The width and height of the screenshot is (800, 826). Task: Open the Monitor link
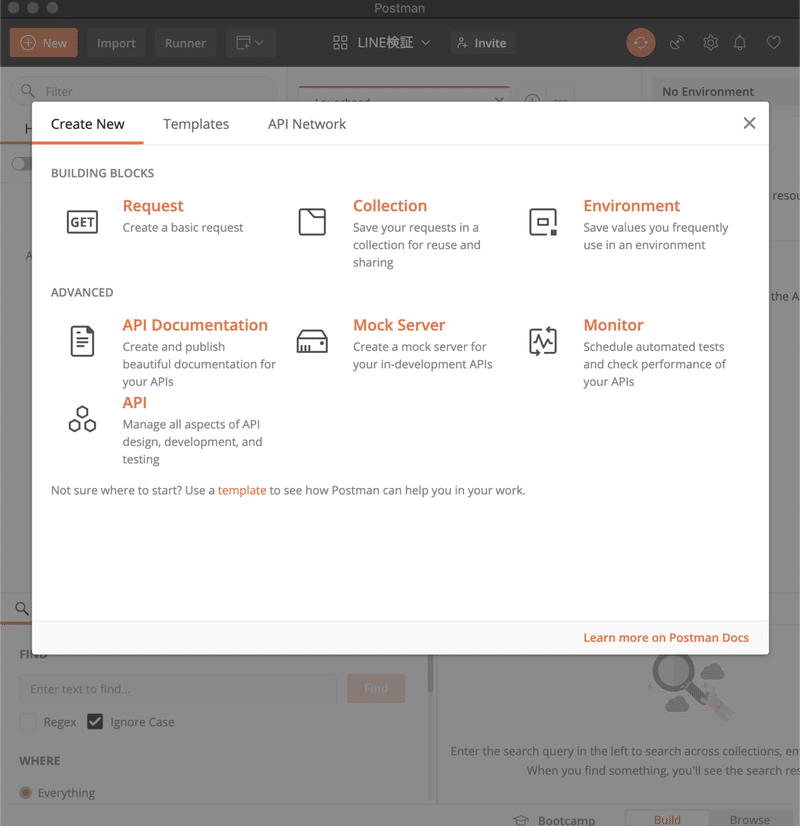[x=613, y=324]
